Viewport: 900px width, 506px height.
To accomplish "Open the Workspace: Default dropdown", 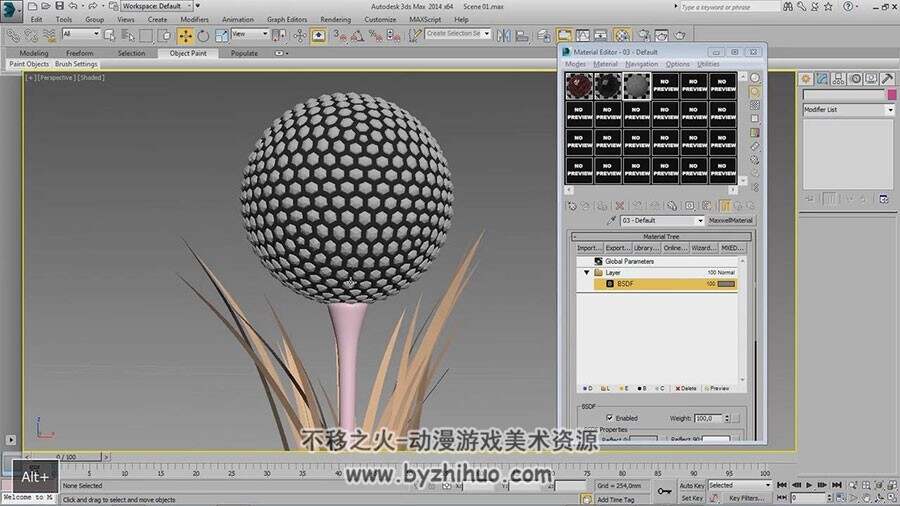I will coord(157,6).
